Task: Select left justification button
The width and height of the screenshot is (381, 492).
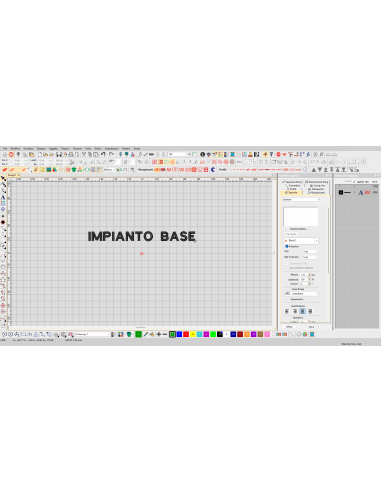Action: [287, 311]
